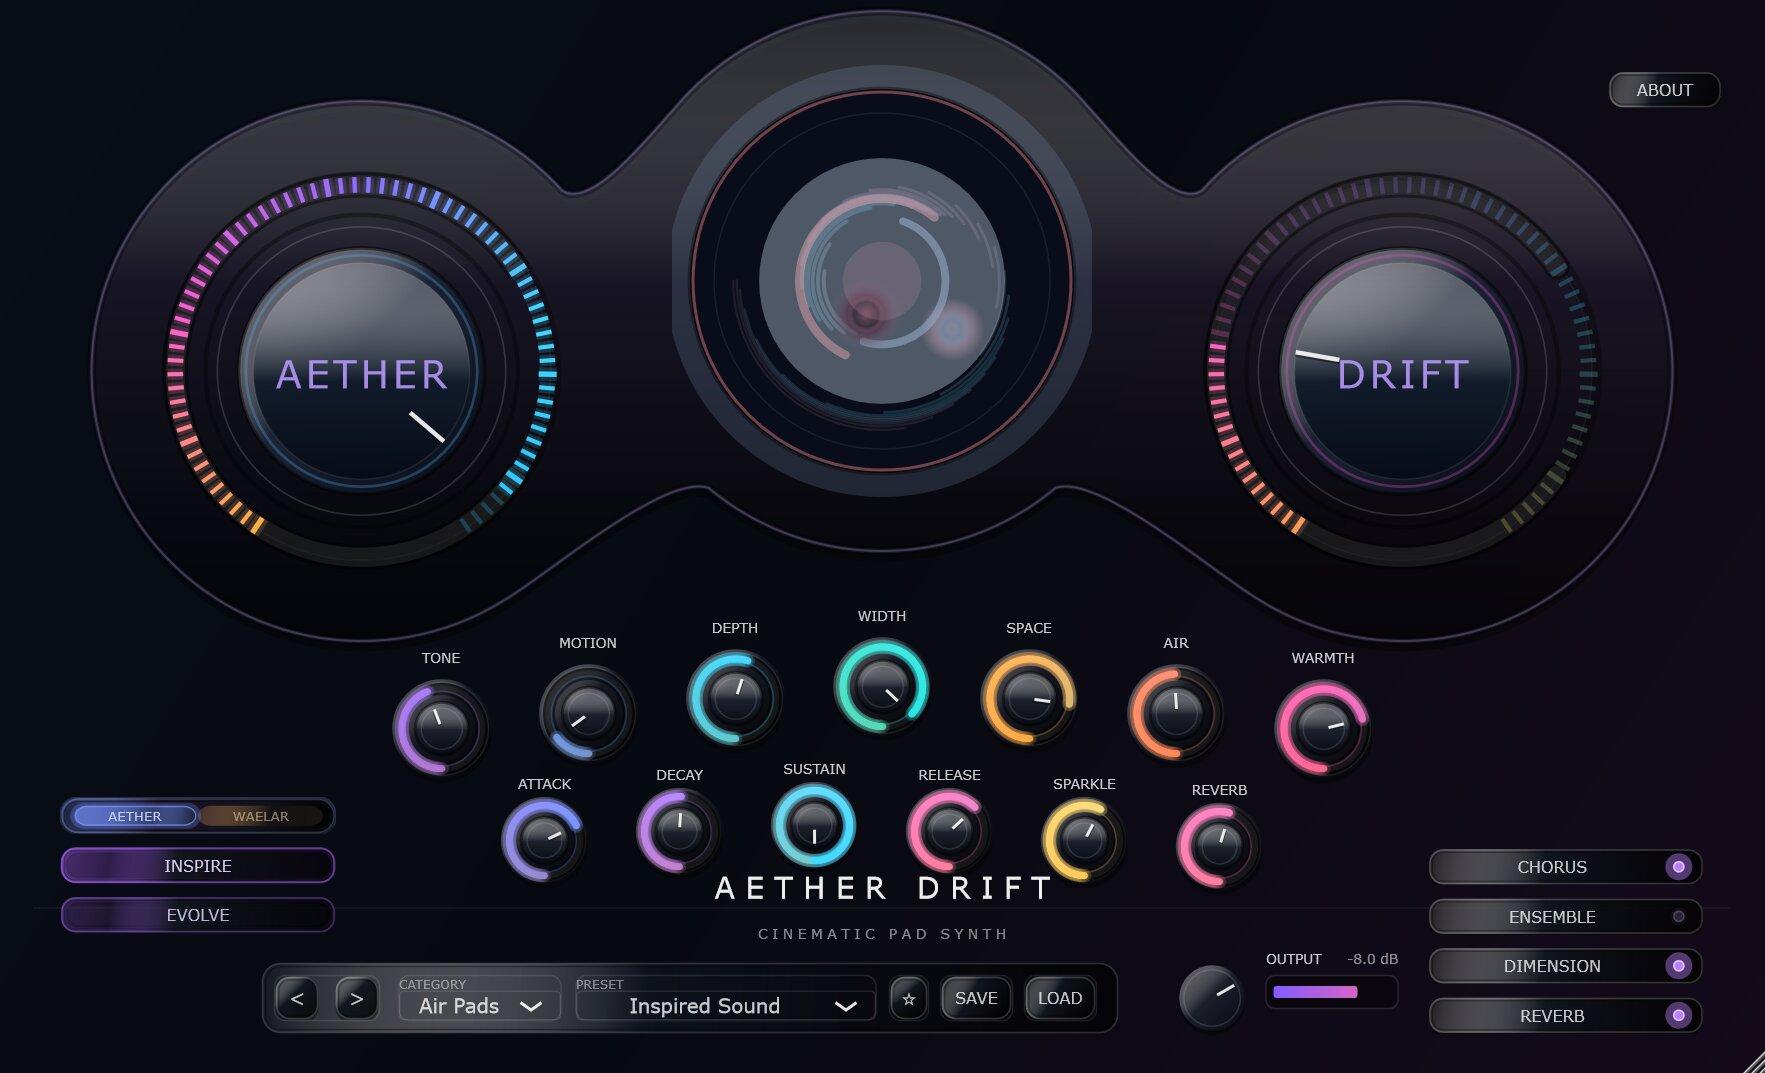Toggle the CHORUS effect
1765x1073 pixels.
click(1565, 867)
